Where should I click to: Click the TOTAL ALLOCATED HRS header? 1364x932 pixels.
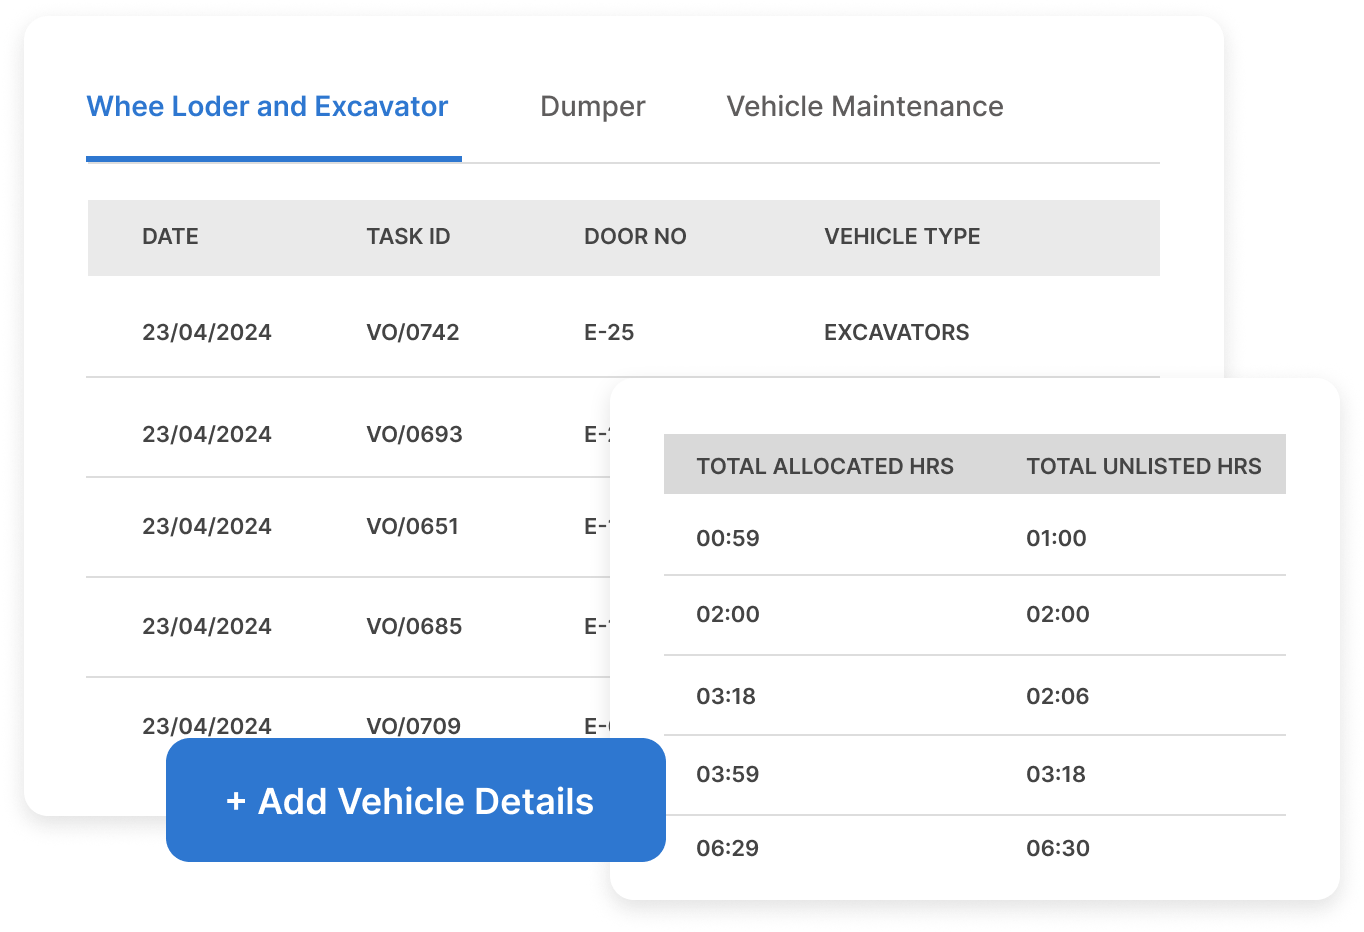824,465
